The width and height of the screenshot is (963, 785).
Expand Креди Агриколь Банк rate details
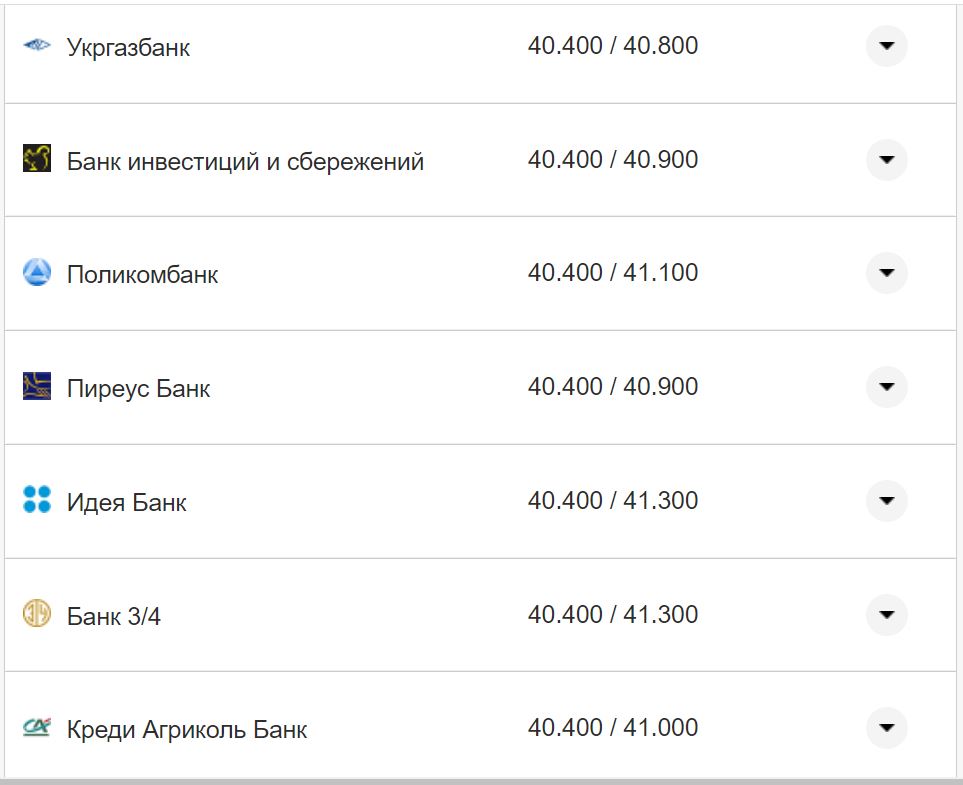(x=886, y=728)
